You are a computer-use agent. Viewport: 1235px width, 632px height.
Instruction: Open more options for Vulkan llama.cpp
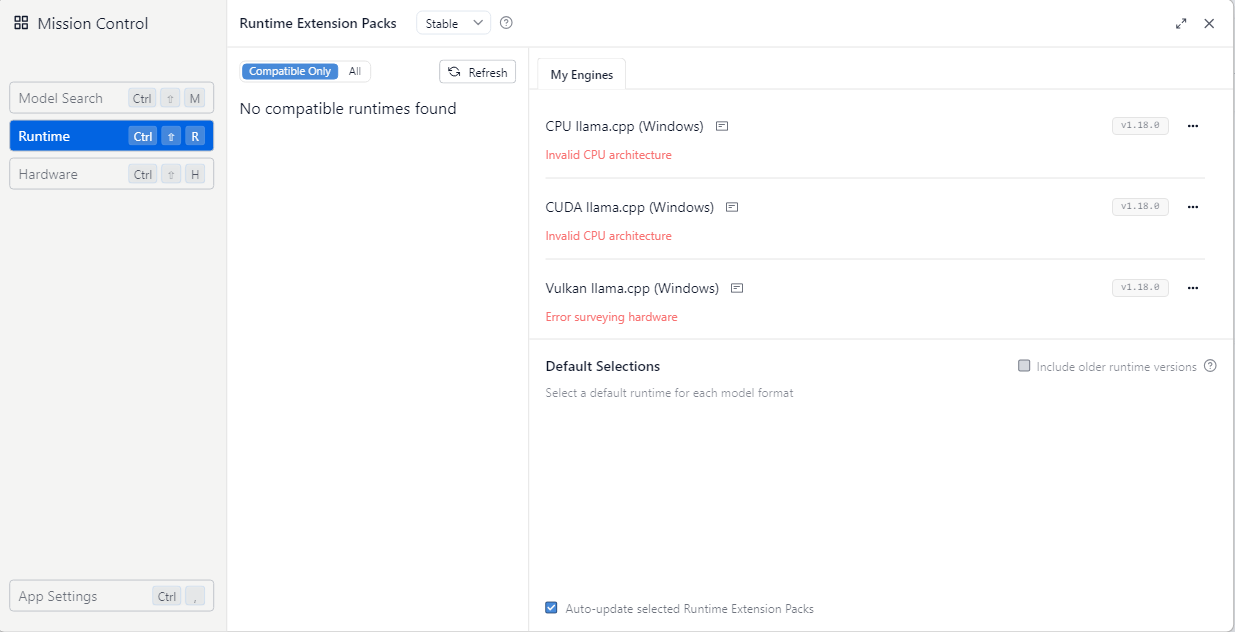1192,288
